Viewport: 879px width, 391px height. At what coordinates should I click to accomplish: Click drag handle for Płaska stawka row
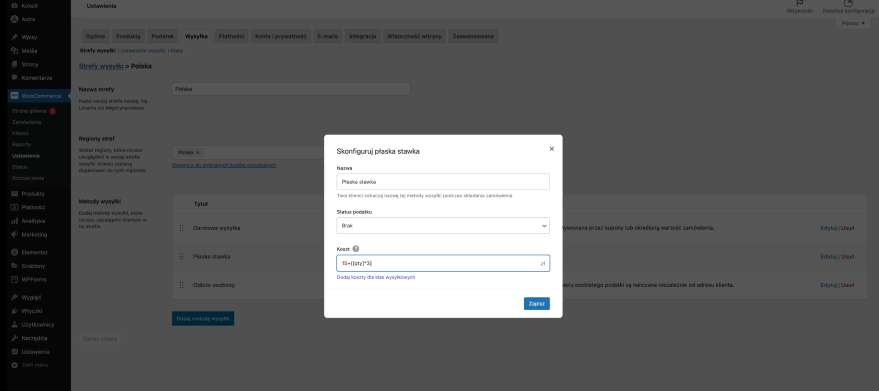pyautogui.click(x=181, y=256)
